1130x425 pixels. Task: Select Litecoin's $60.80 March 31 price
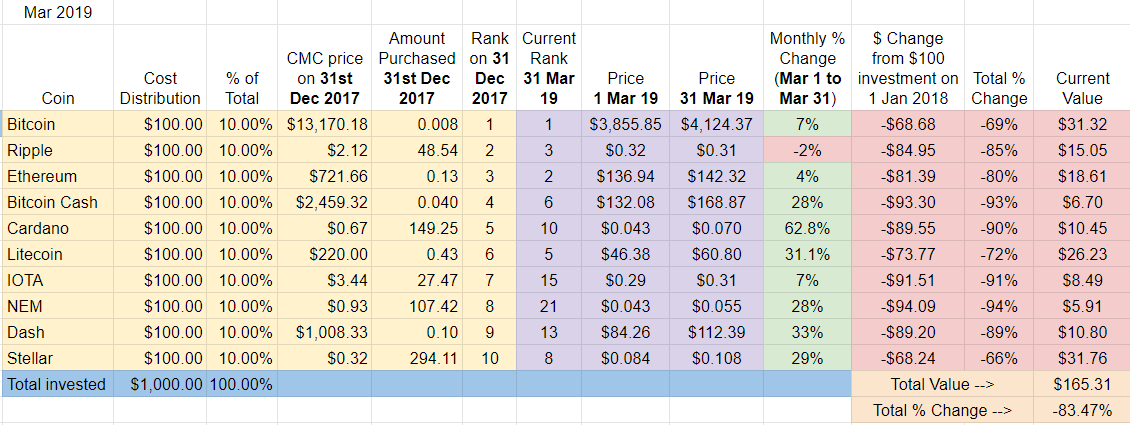click(716, 254)
